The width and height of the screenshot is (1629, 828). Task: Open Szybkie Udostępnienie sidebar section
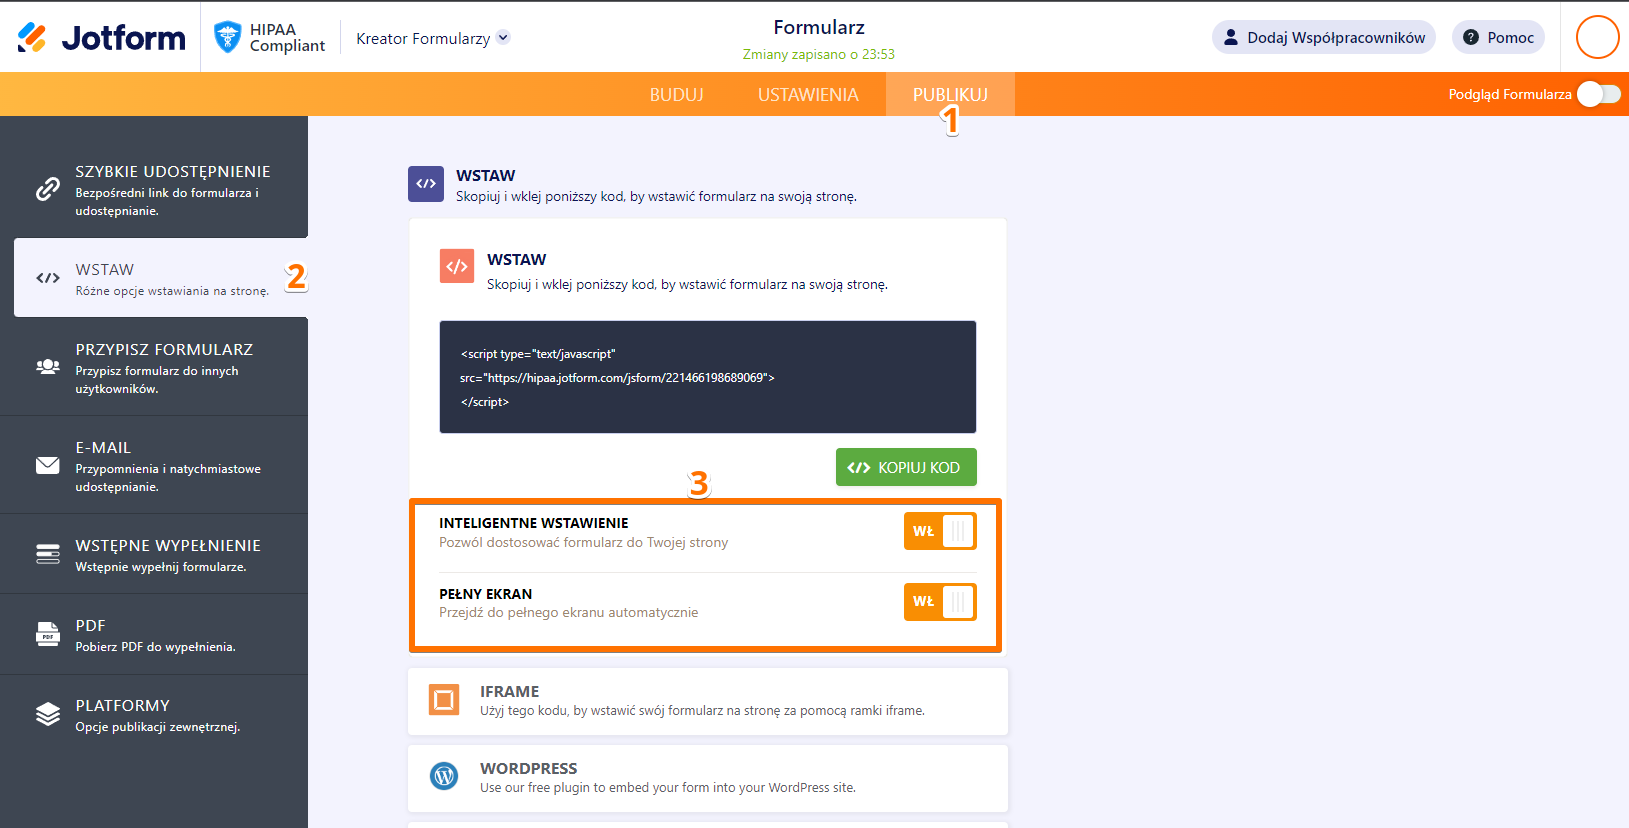(154, 189)
